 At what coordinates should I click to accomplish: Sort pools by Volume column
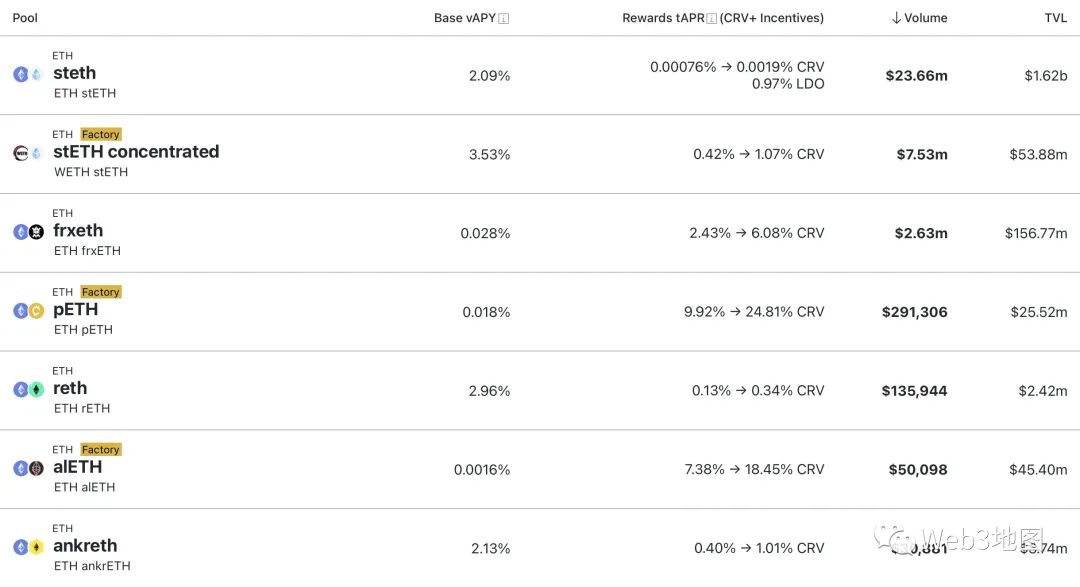(x=919, y=18)
